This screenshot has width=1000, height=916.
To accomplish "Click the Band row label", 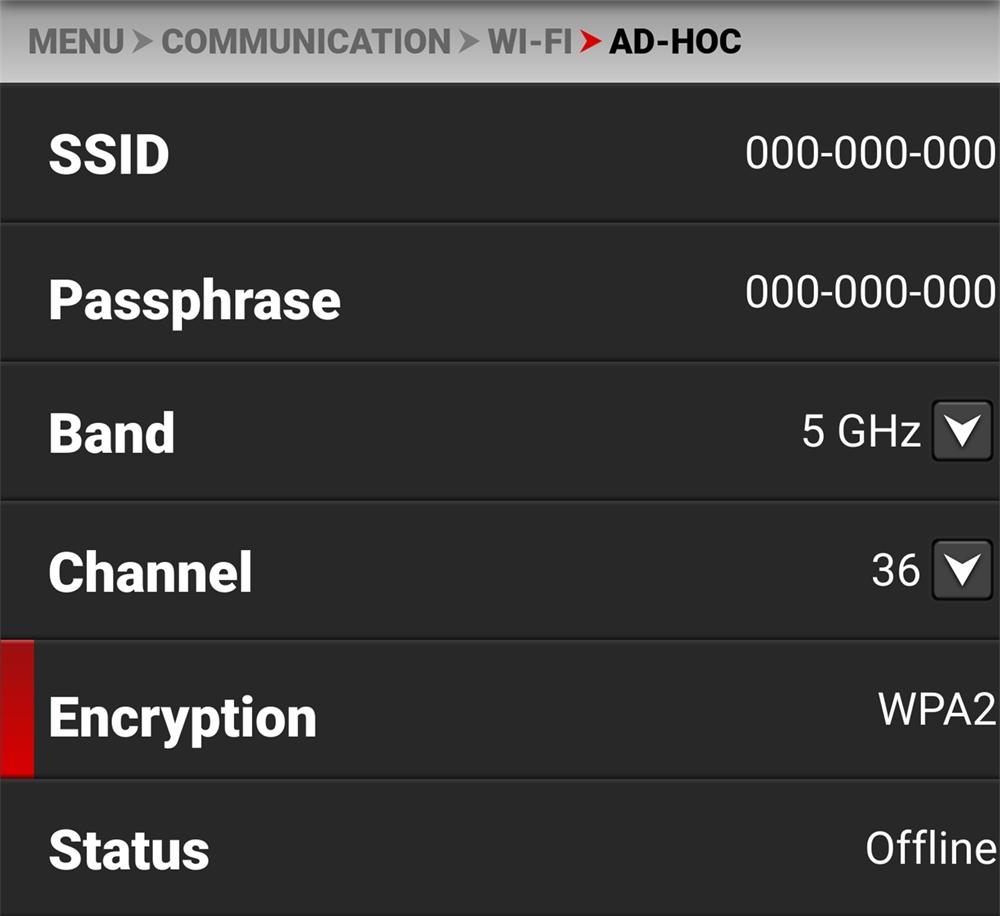I will click(111, 433).
